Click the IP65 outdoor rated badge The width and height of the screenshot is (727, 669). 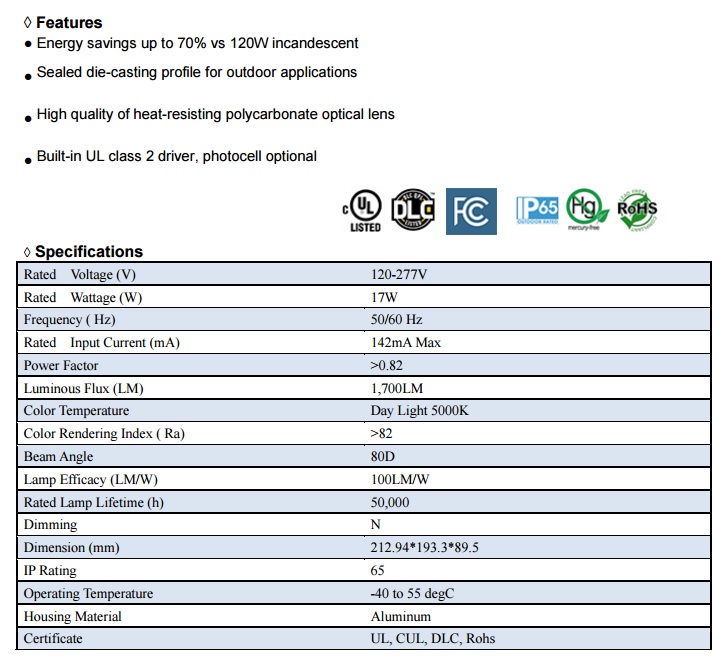tap(538, 210)
